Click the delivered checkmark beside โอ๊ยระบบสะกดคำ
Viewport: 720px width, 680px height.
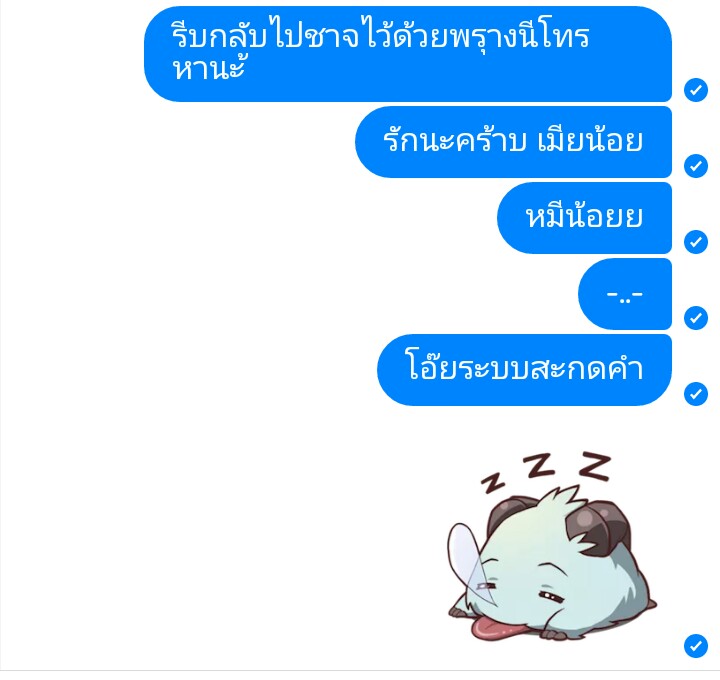click(x=696, y=393)
